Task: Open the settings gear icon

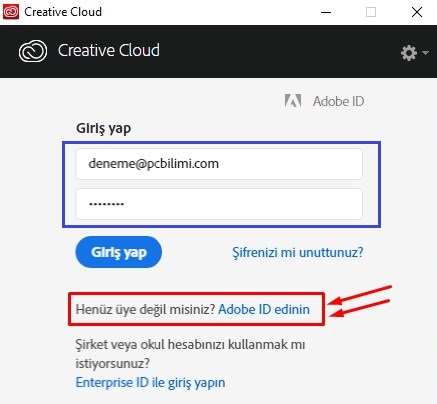Action: (409, 53)
